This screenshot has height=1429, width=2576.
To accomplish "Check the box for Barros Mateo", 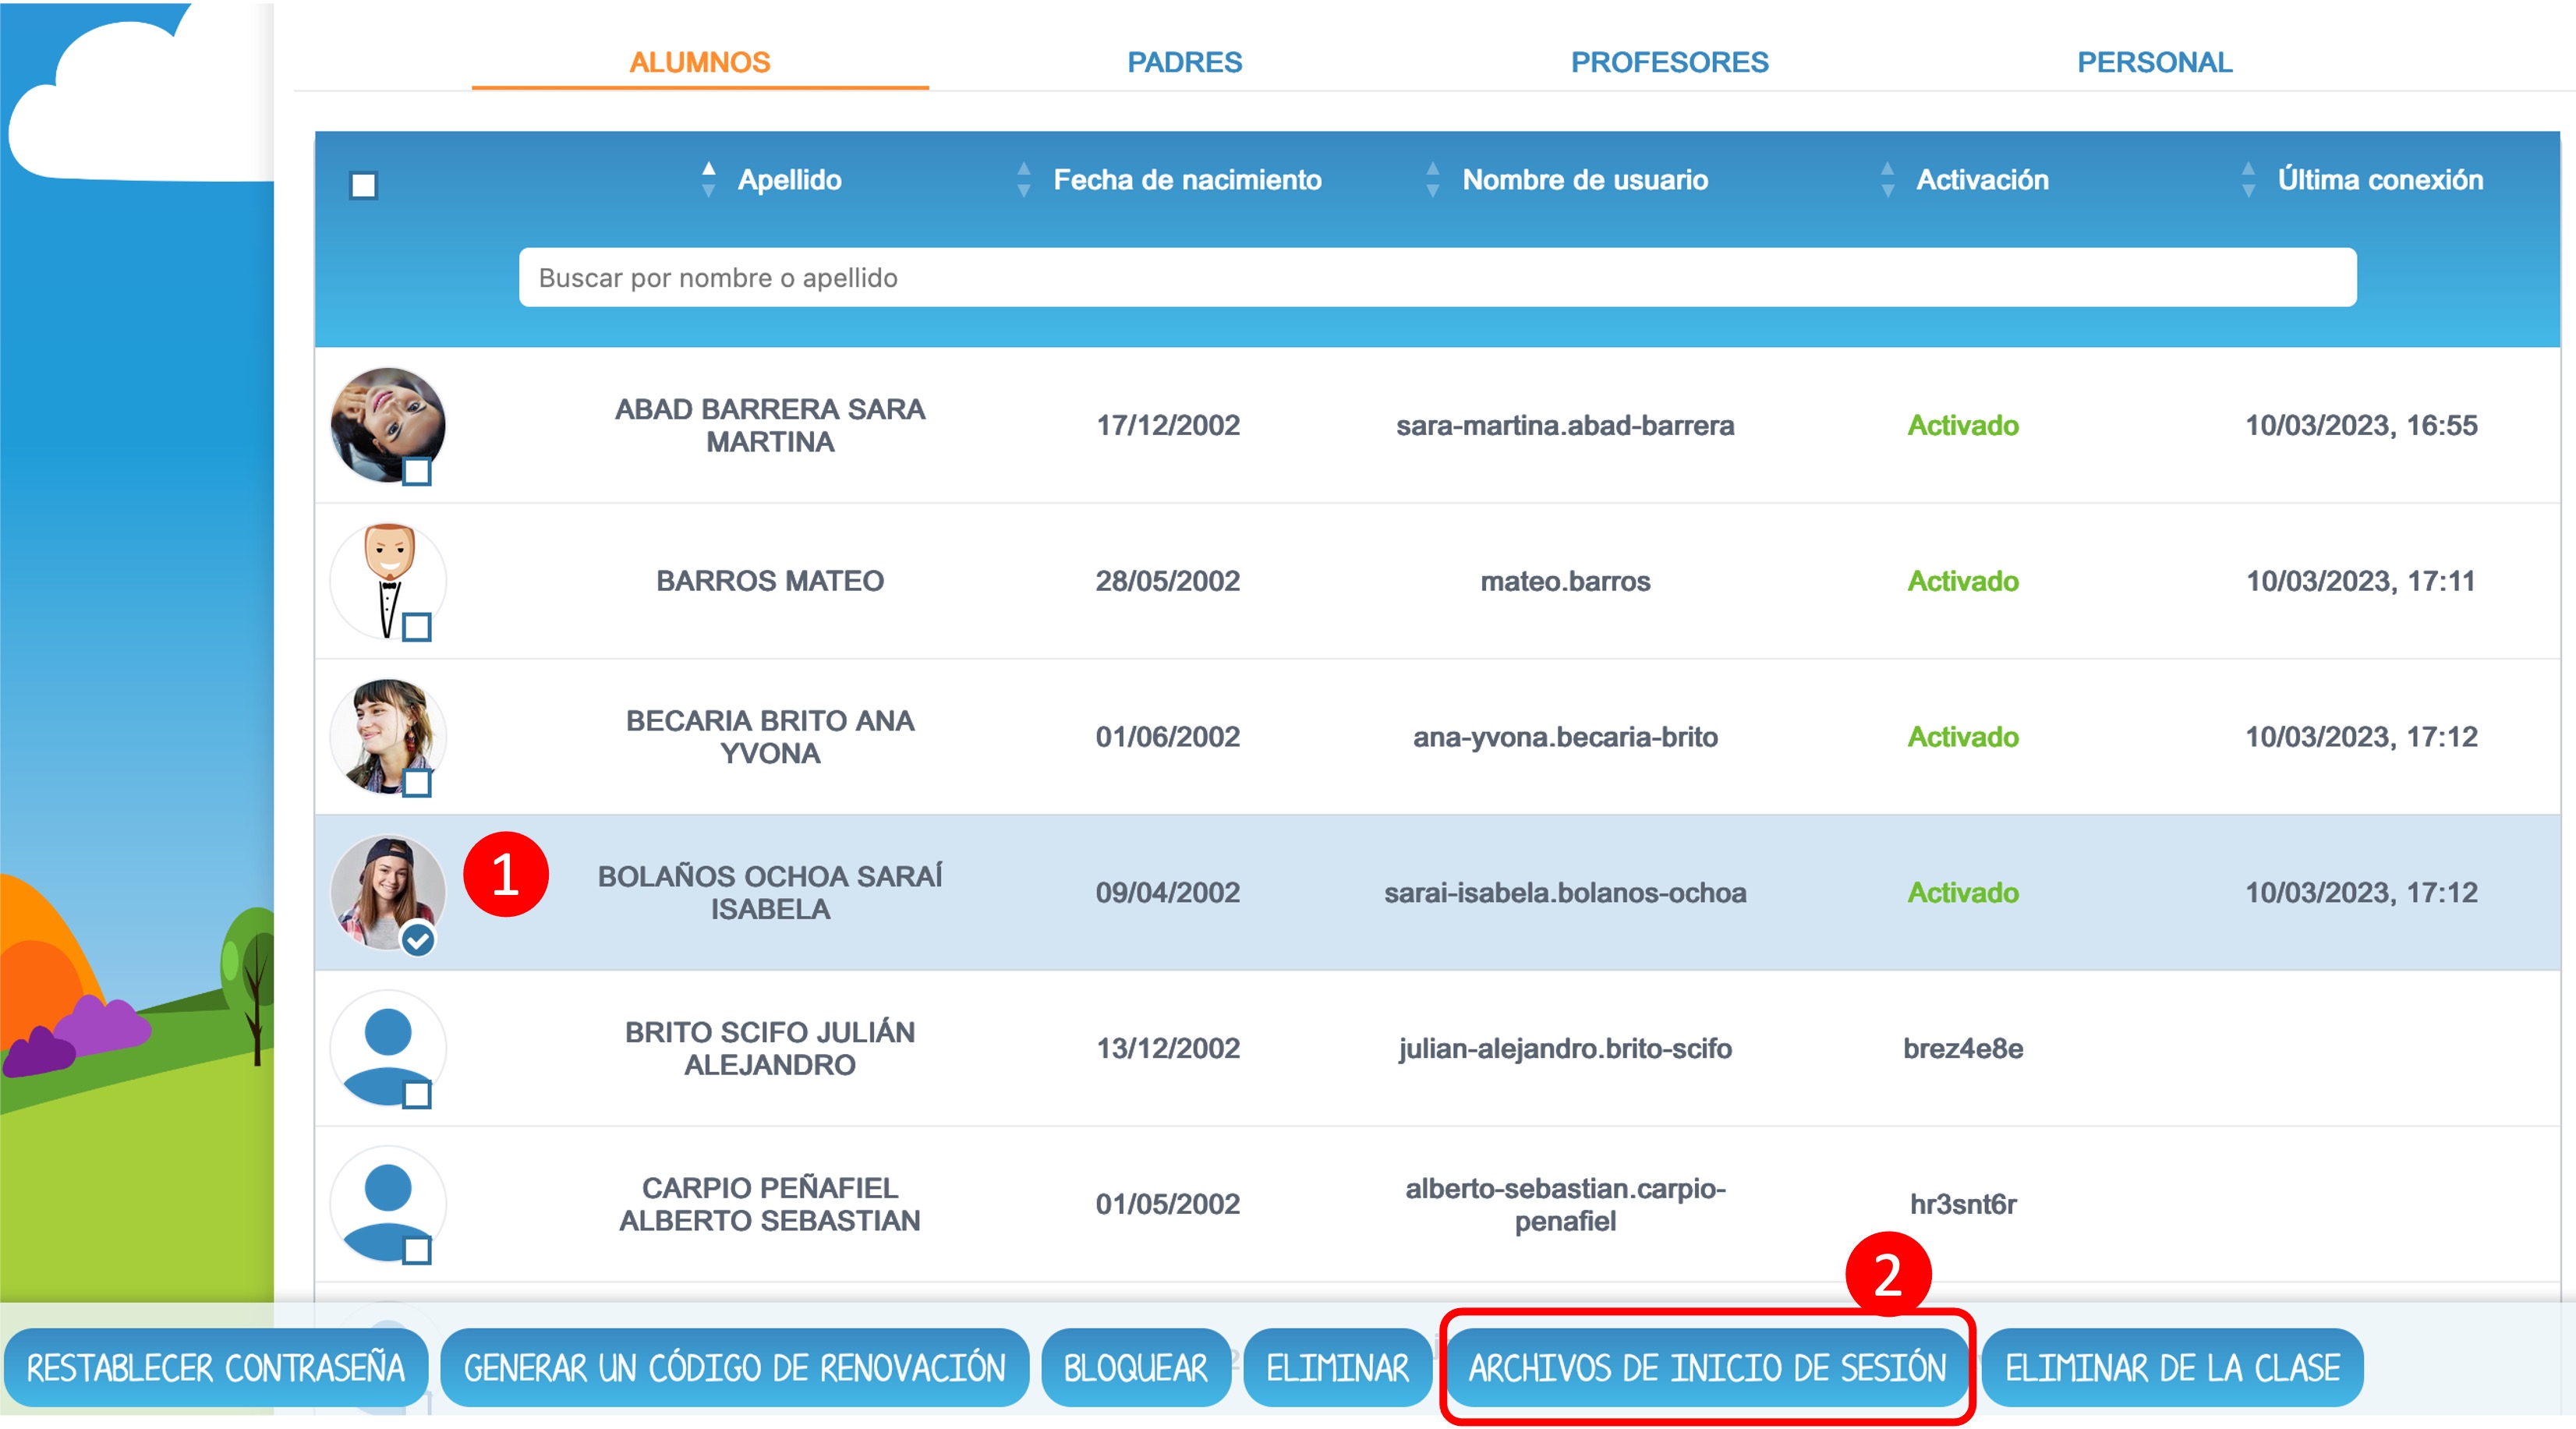I will click(x=417, y=627).
